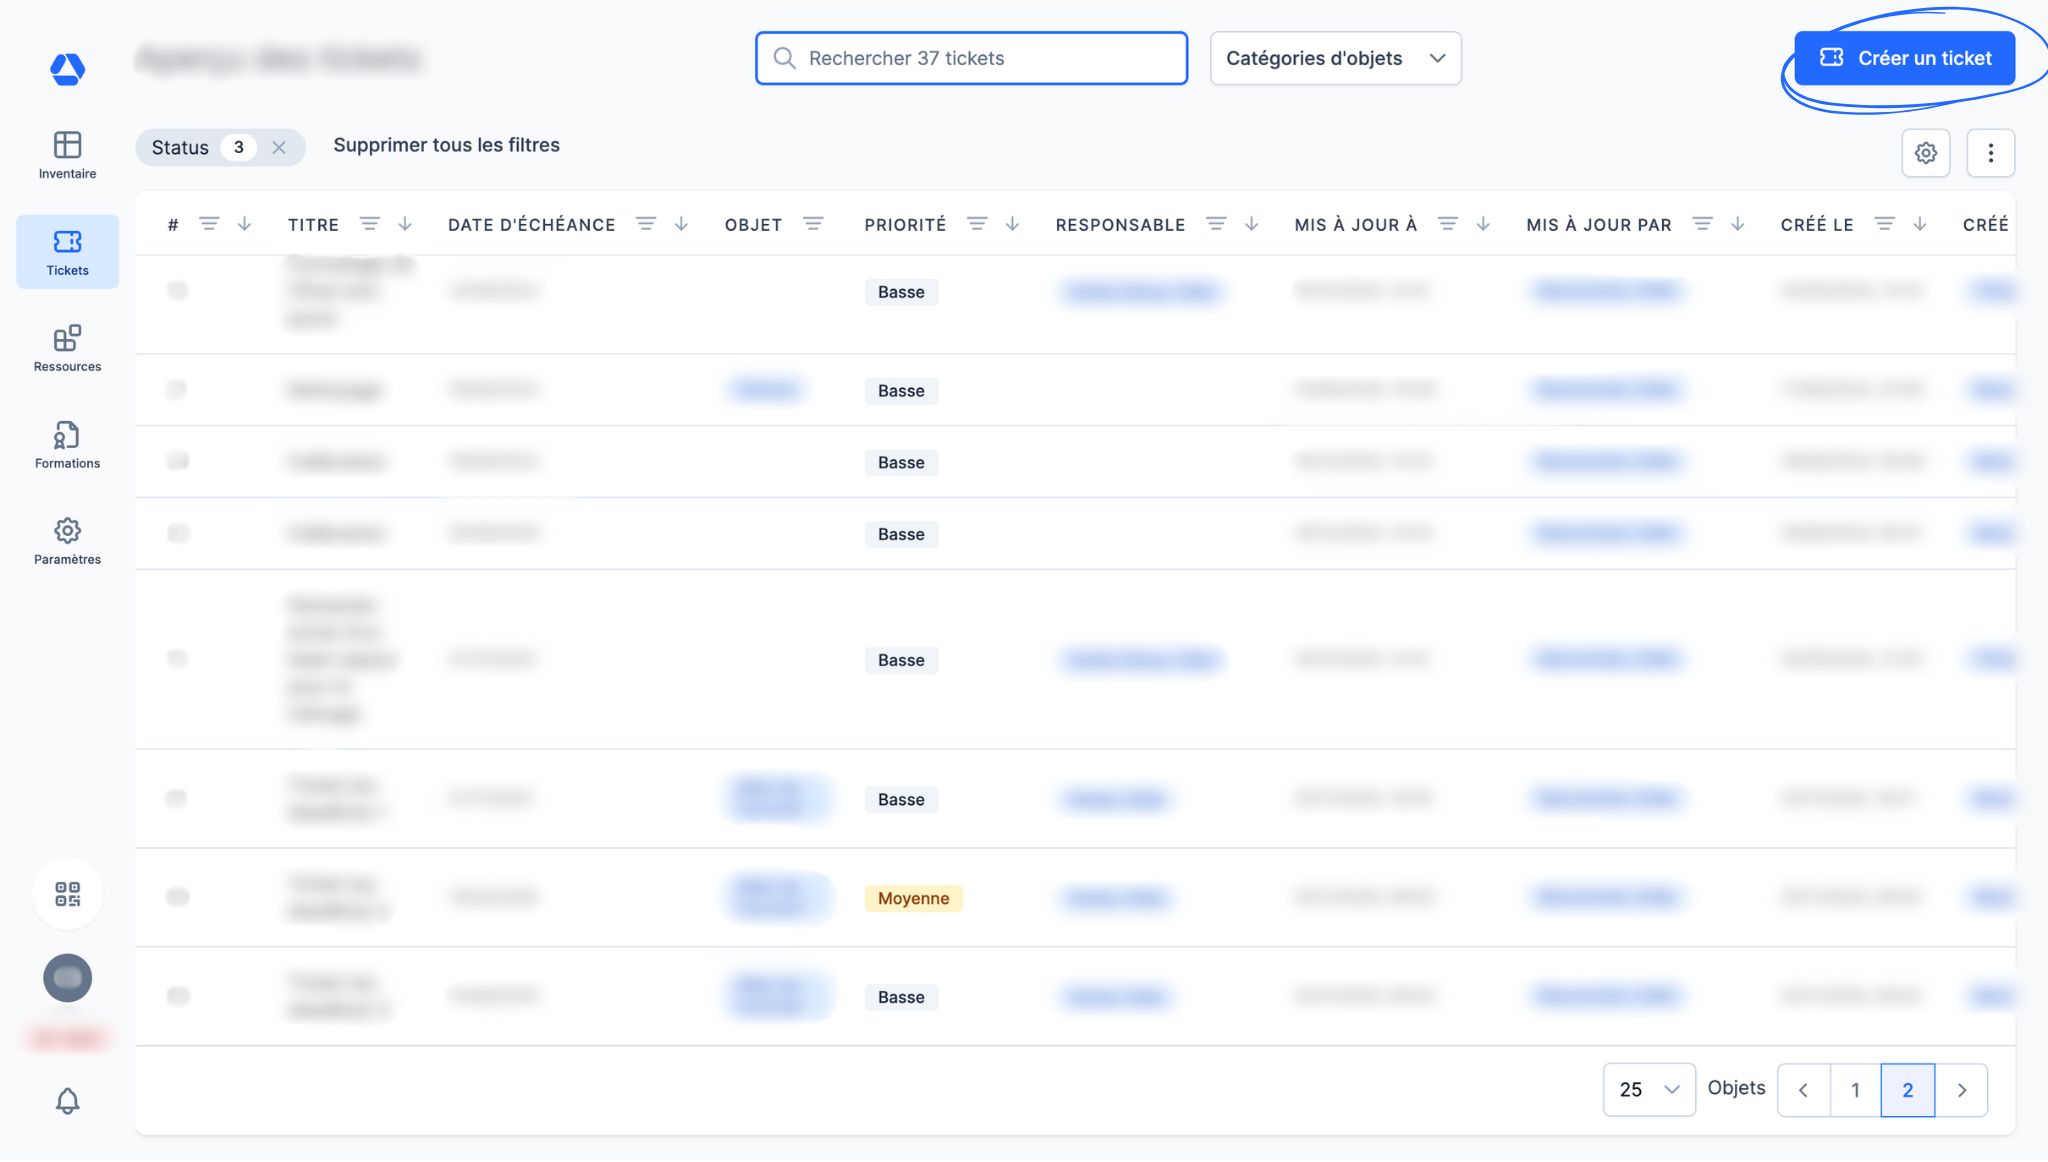Click Supprimer tous les filtres
The image size is (2048, 1162).
446,145
